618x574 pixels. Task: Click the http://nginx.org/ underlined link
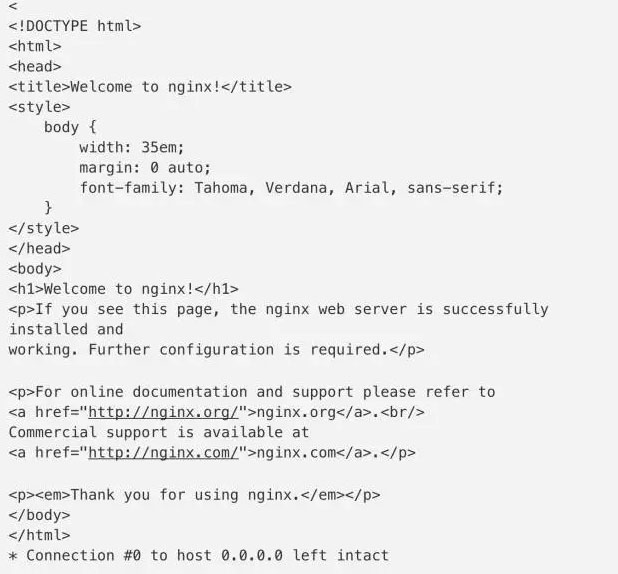coord(164,412)
